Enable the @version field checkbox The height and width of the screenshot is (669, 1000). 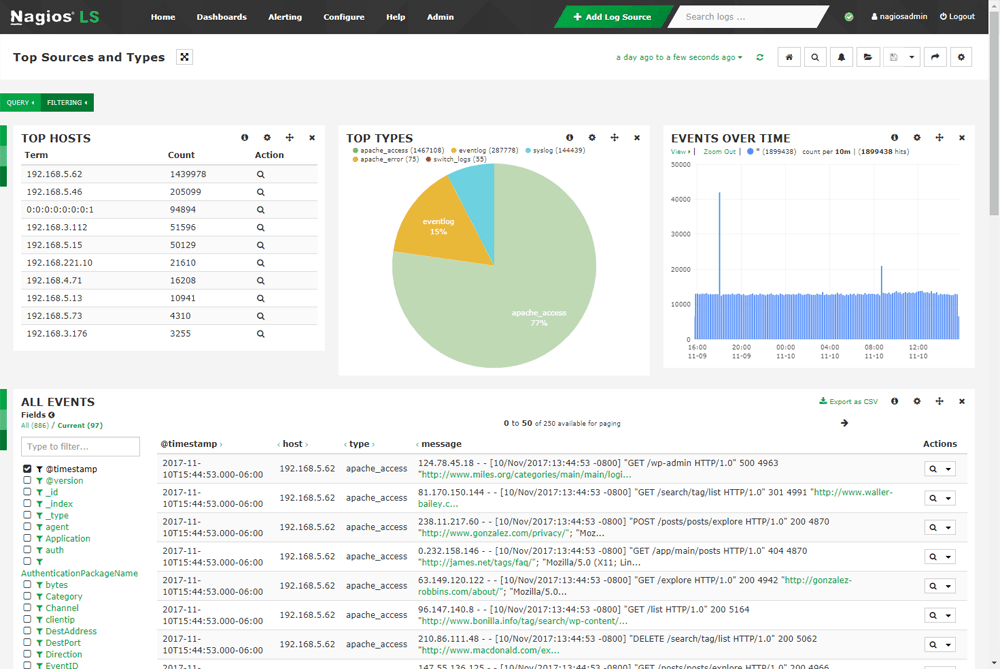pos(28,480)
